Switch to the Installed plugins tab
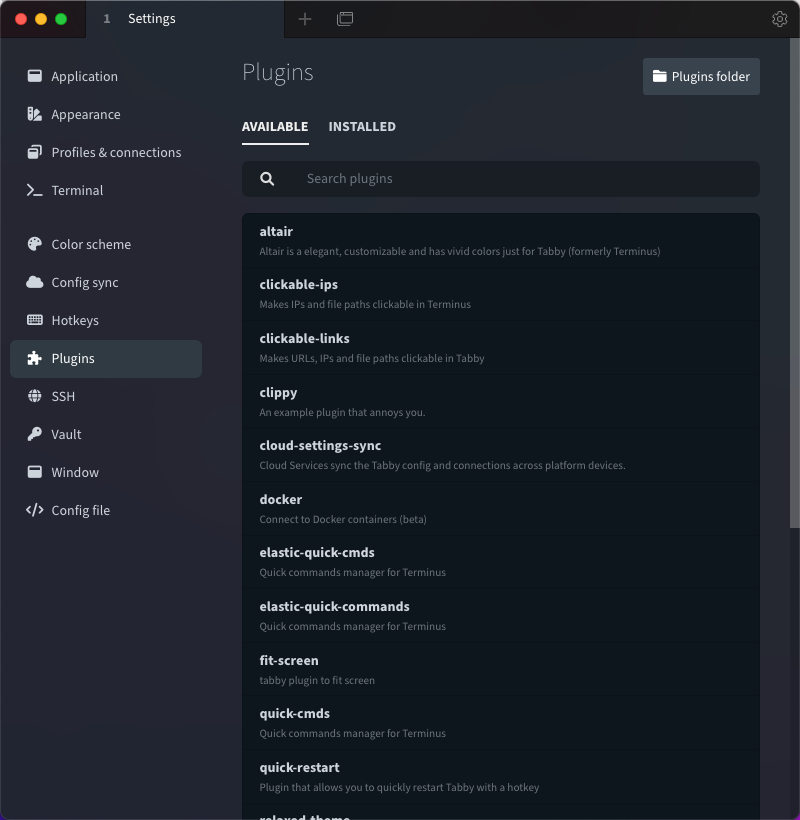Image resolution: width=800 pixels, height=820 pixels. point(362,127)
